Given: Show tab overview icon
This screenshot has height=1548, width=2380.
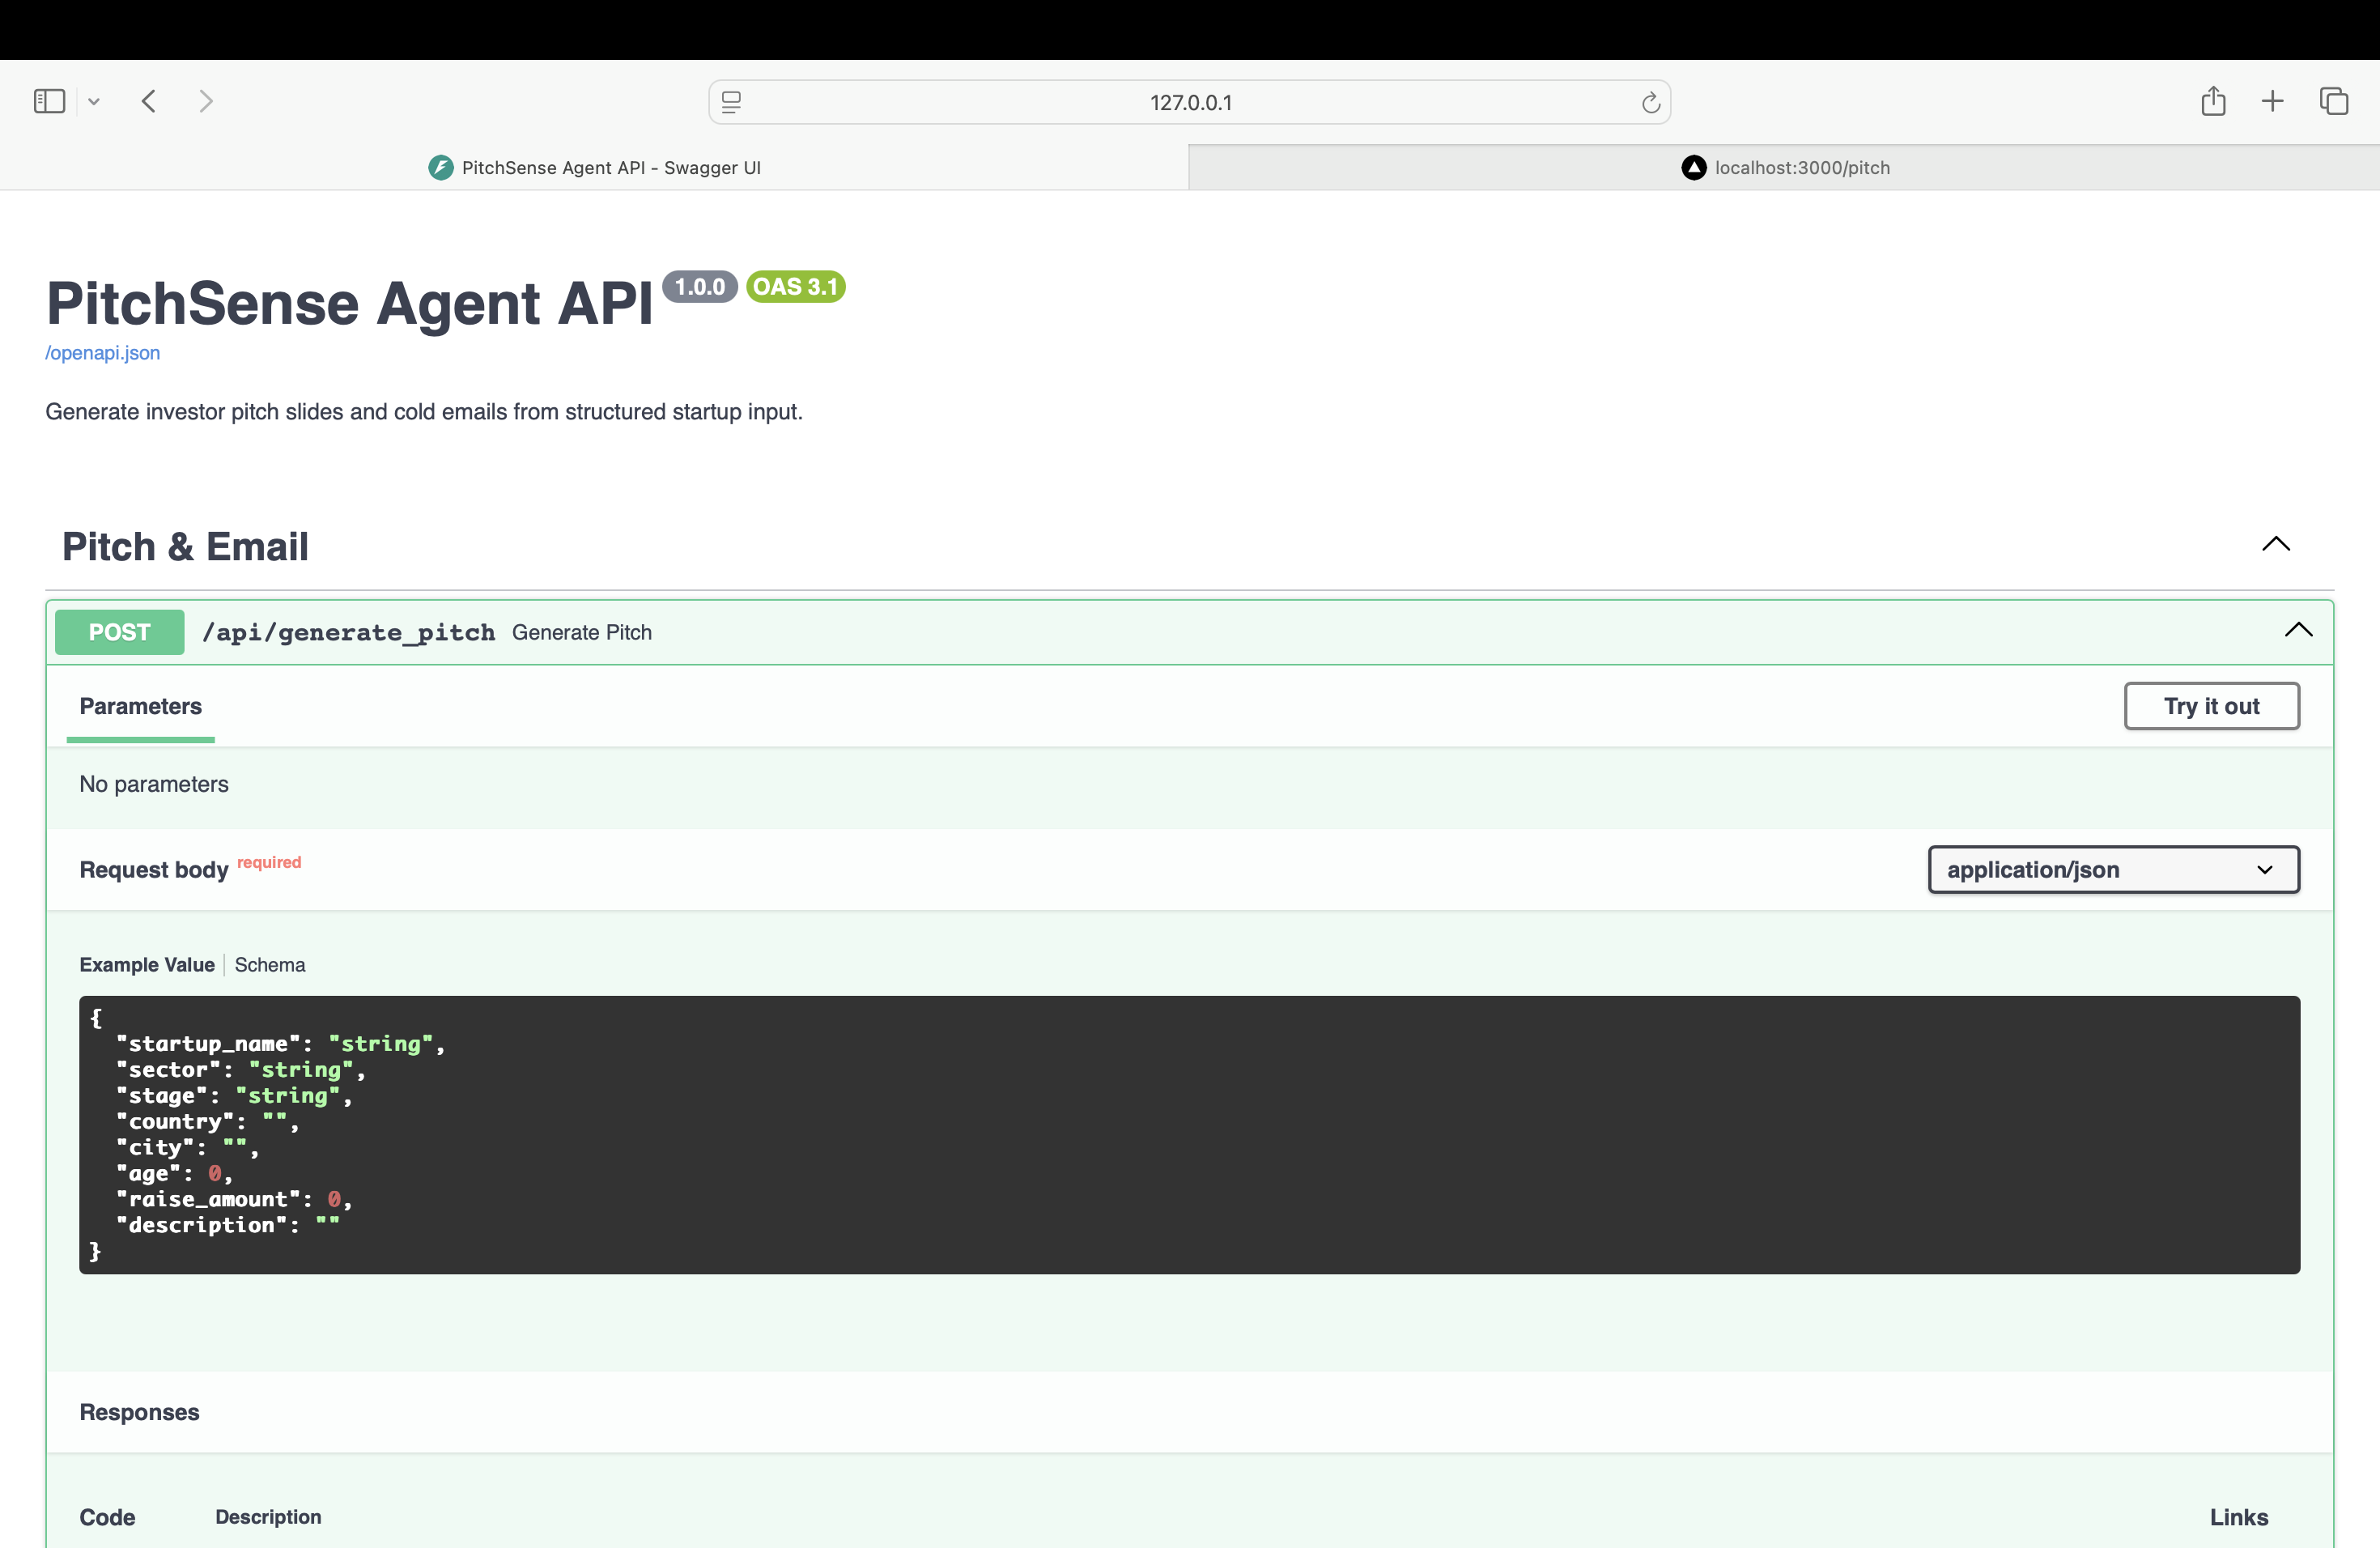Looking at the screenshot, I should pos(2333,101).
